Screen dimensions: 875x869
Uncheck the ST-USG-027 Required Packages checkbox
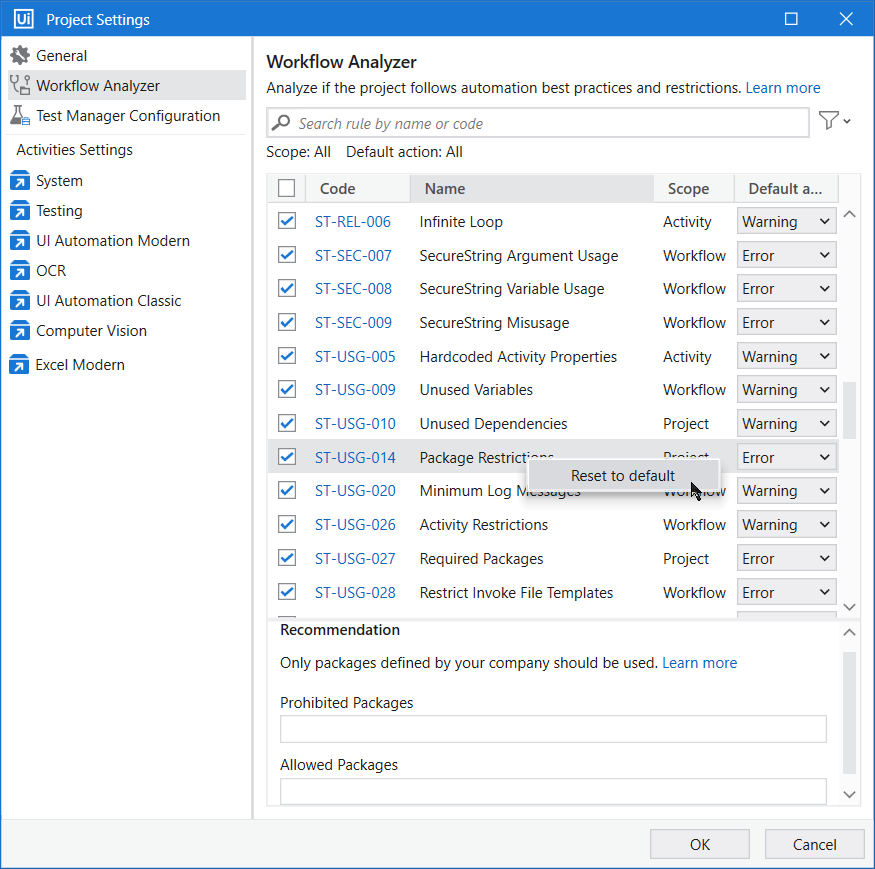click(x=287, y=558)
